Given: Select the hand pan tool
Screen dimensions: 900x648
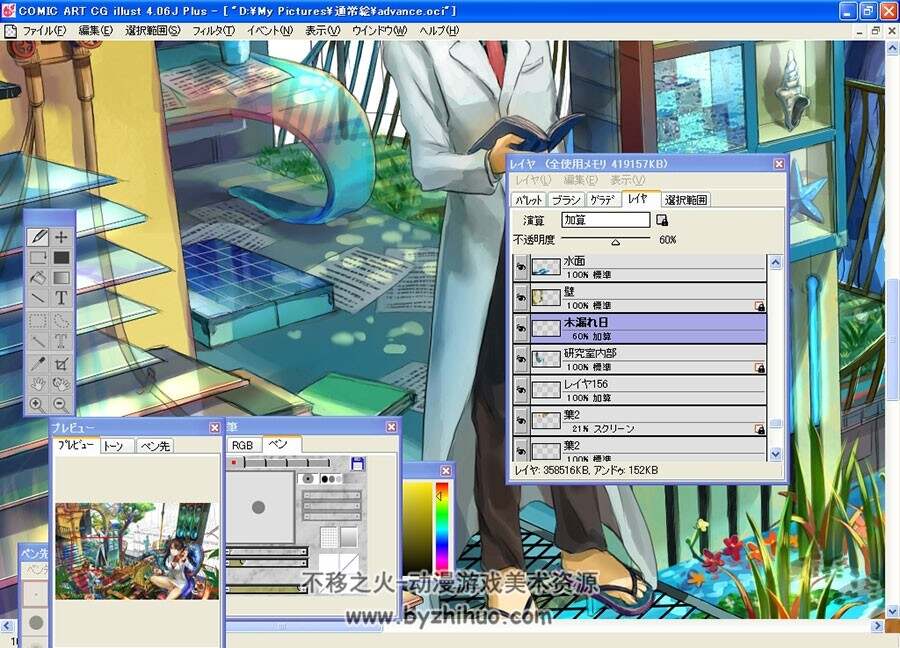Looking at the screenshot, I should pyautogui.click(x=38, y=383).
